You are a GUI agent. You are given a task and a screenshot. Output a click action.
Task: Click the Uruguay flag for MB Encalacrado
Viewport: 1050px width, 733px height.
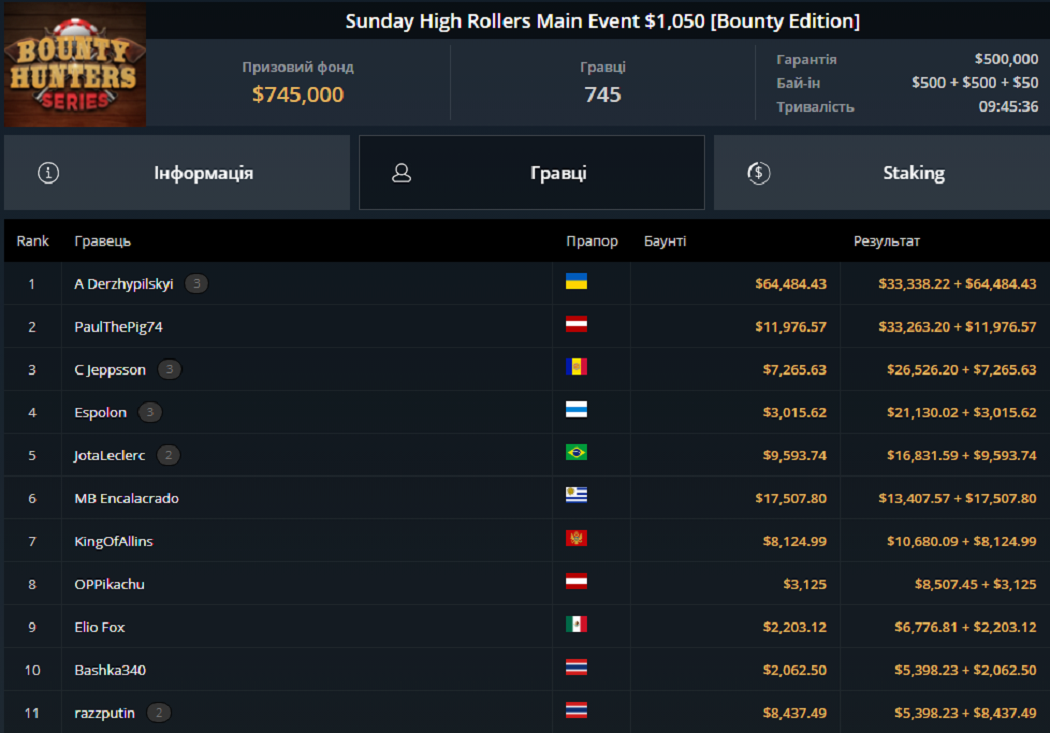(x=576, y=496)
